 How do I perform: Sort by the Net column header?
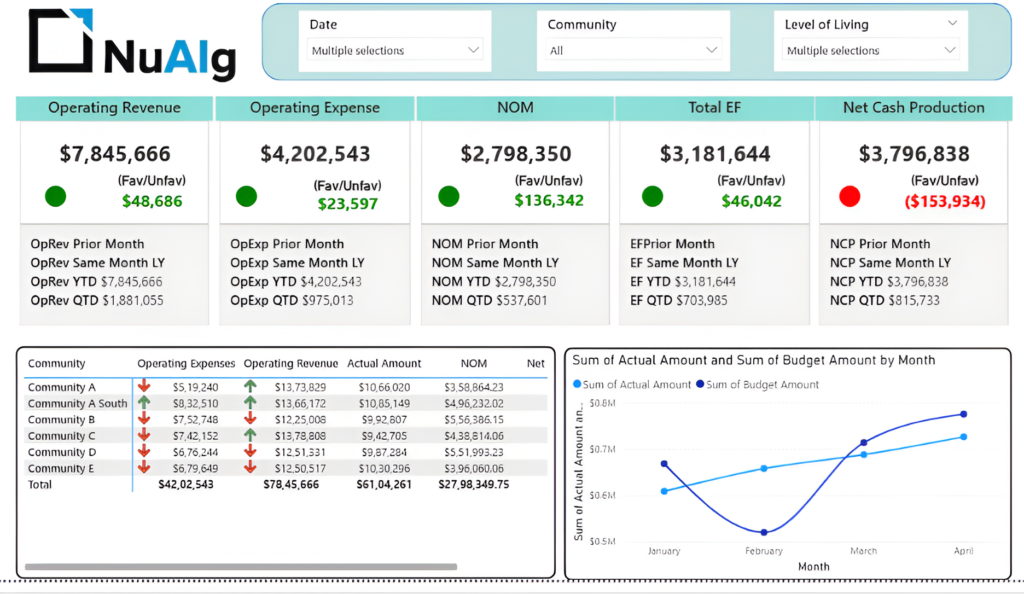pyautogui.click(x=536, y=364)
